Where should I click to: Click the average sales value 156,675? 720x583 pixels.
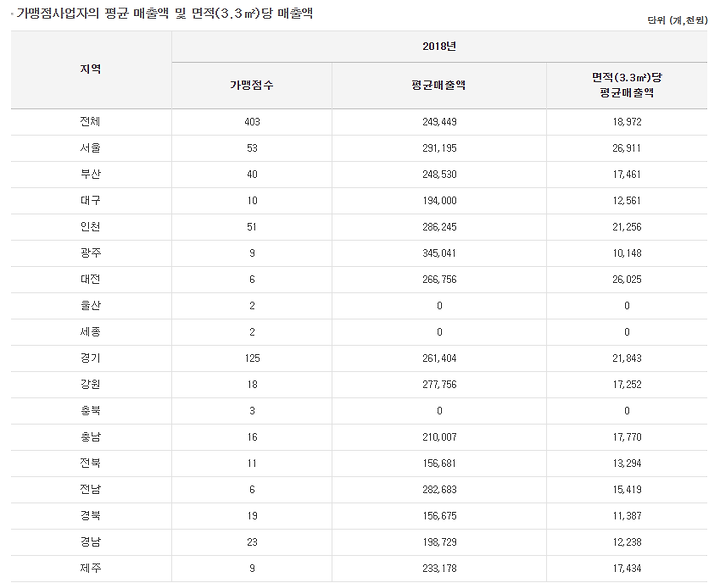pyautogui.click(x=439, y=516)
